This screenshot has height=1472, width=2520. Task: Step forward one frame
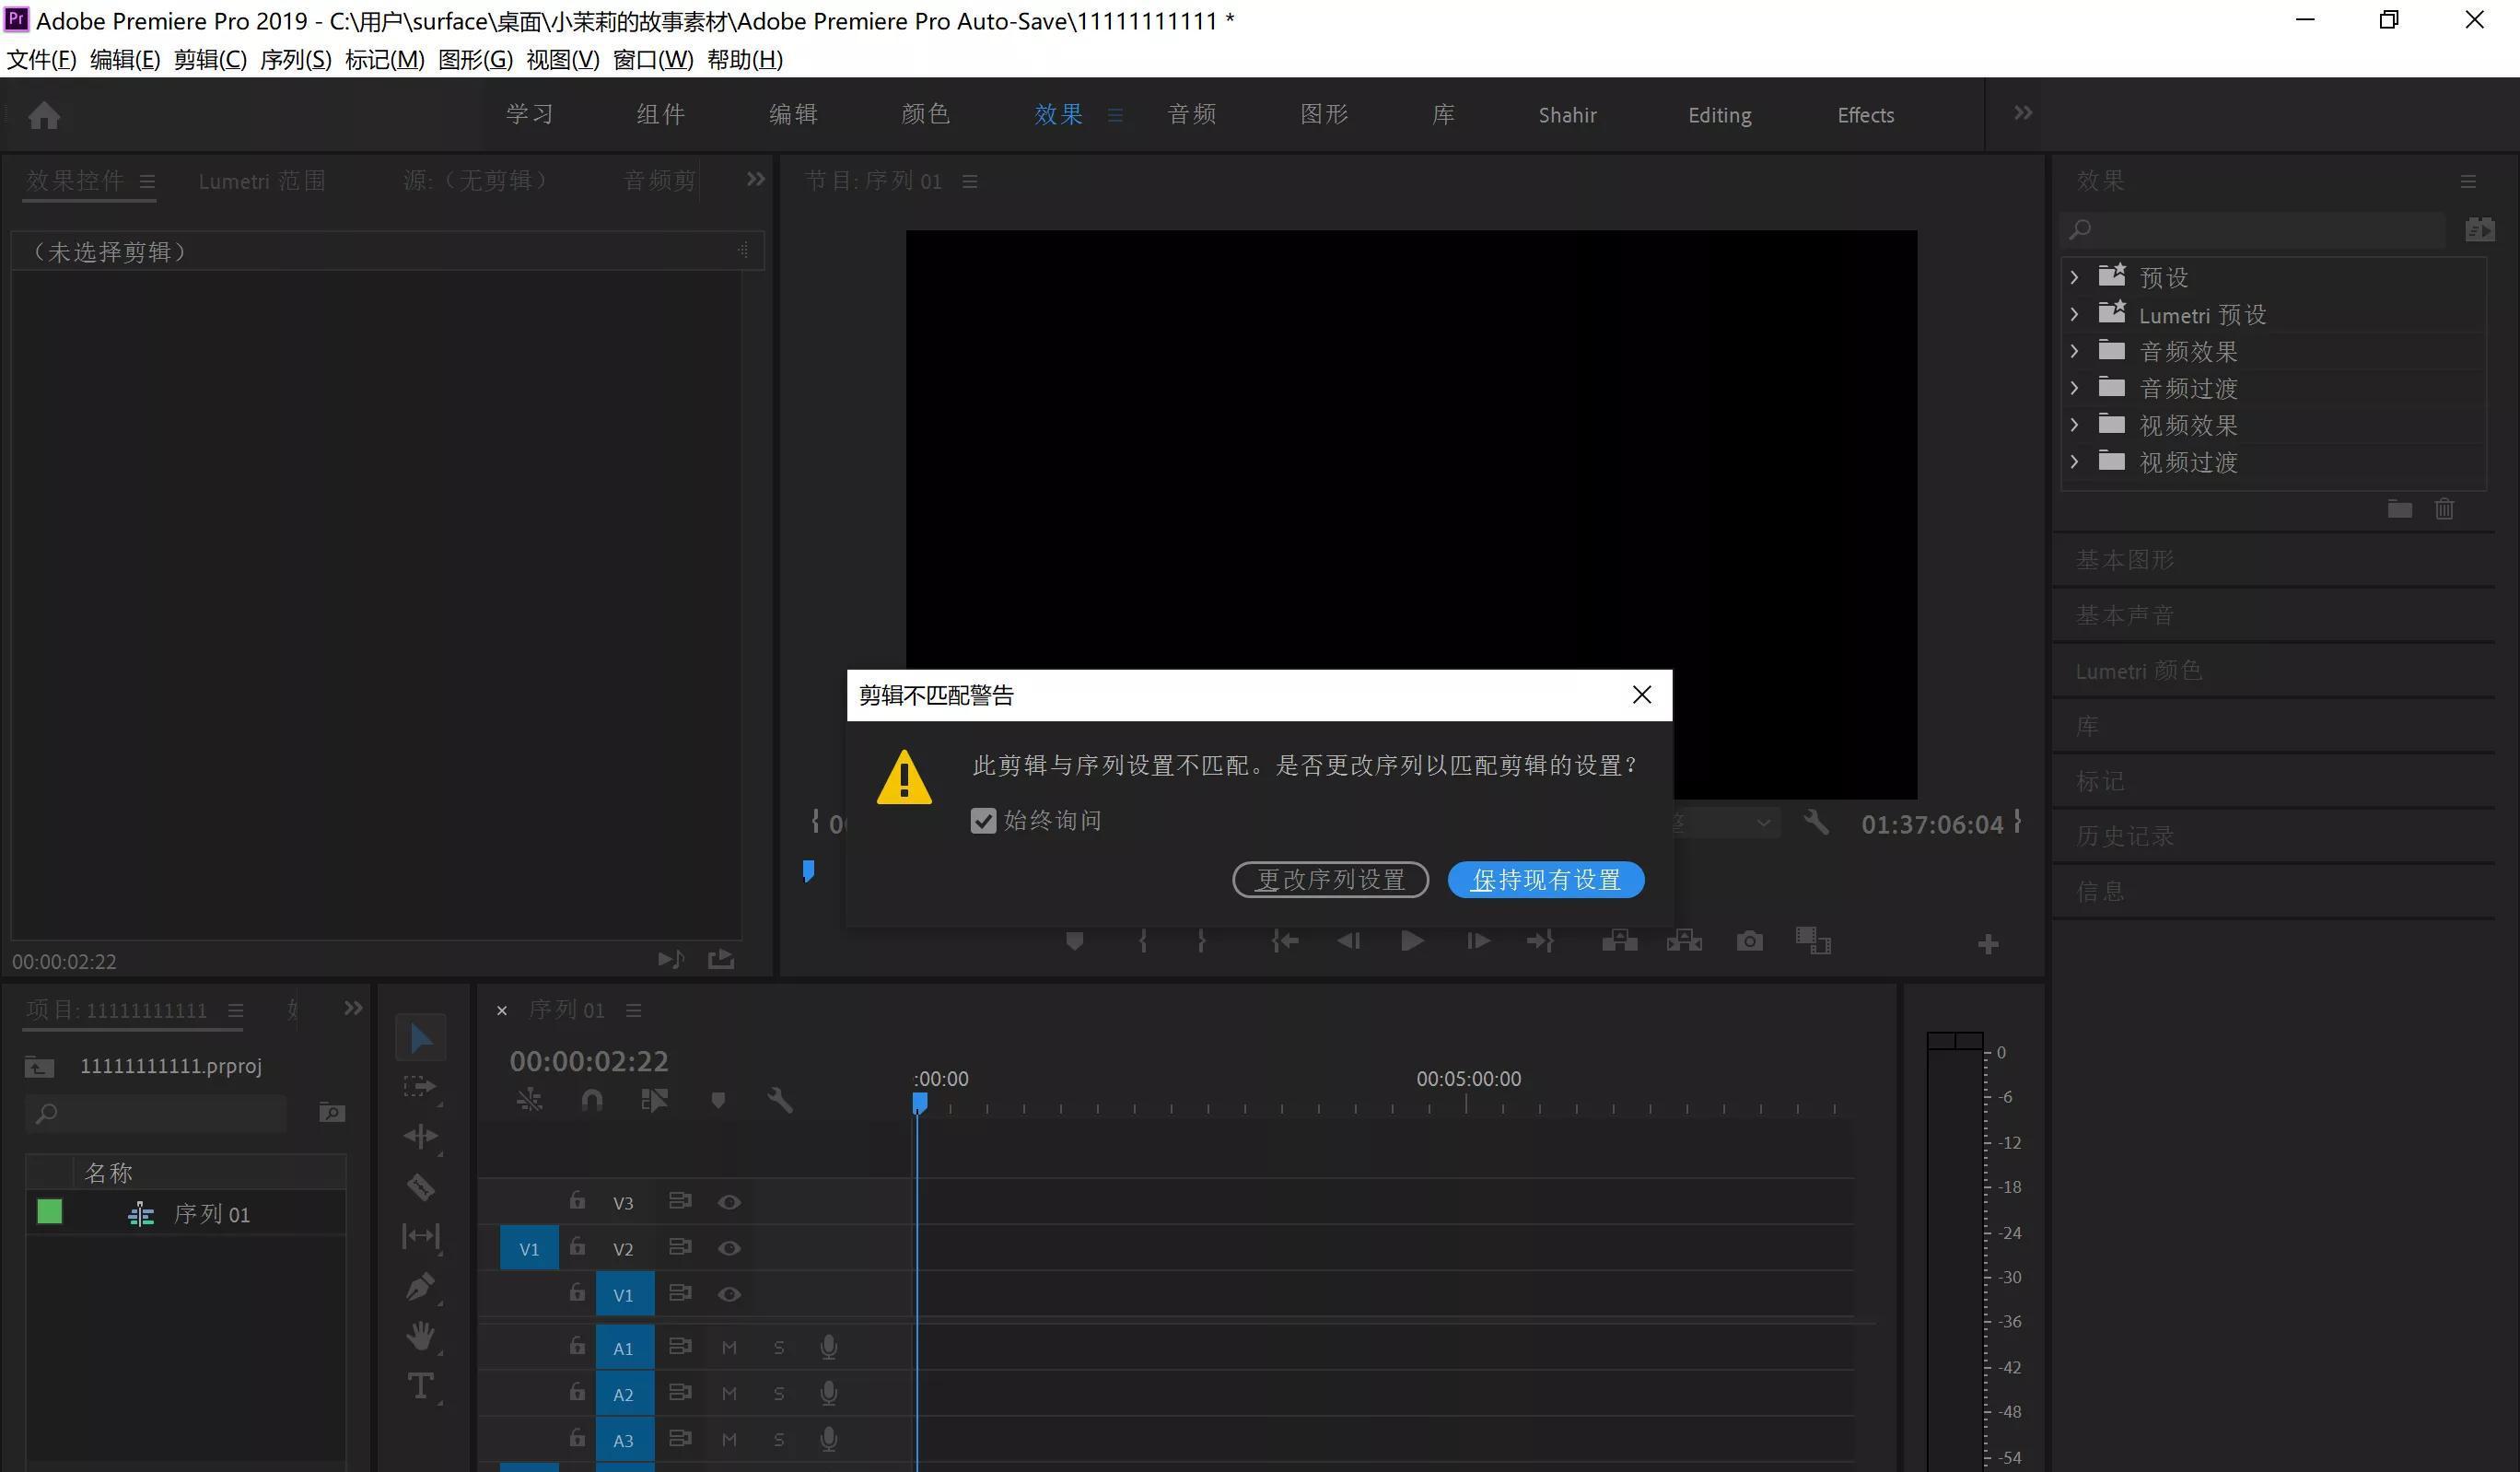pos(1478,942)
